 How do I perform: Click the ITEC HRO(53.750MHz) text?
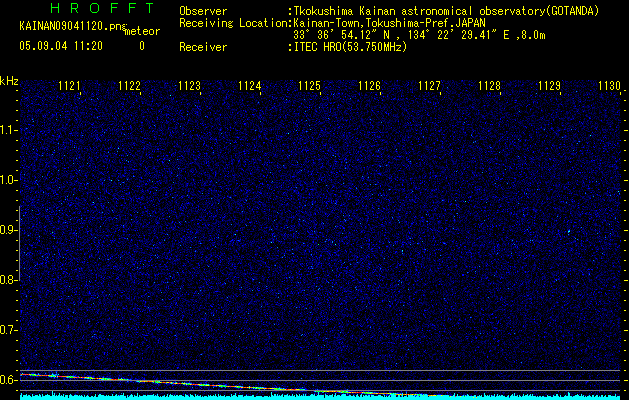(351, 47)
